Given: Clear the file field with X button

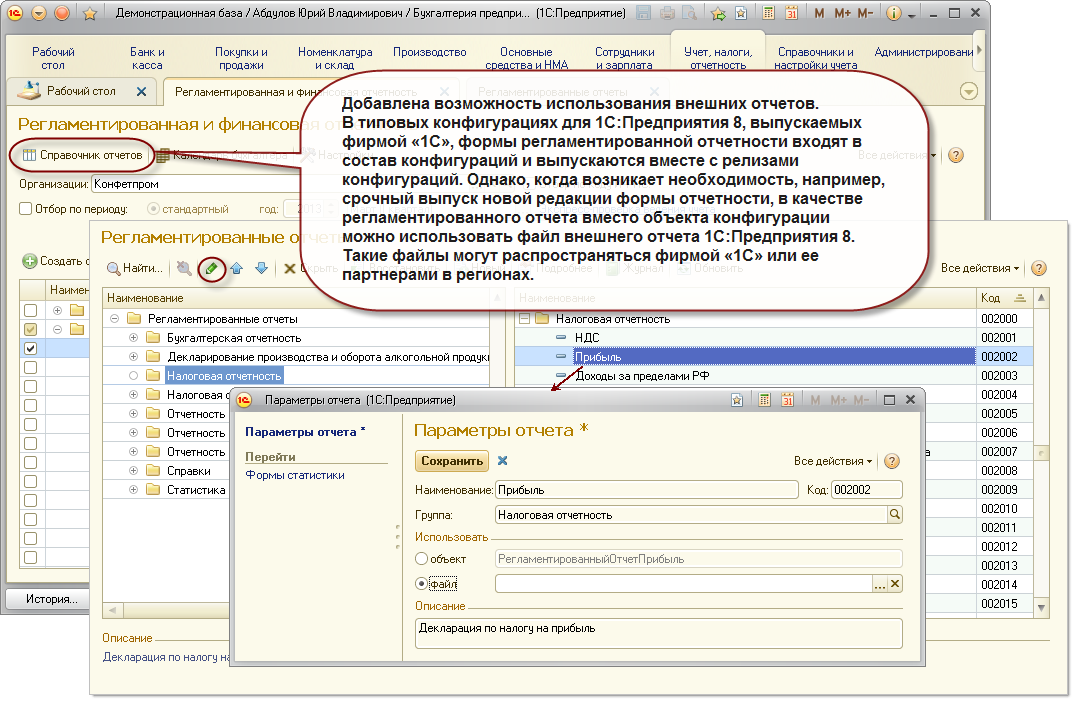Looking at the screenshot, I should [895, 584].
